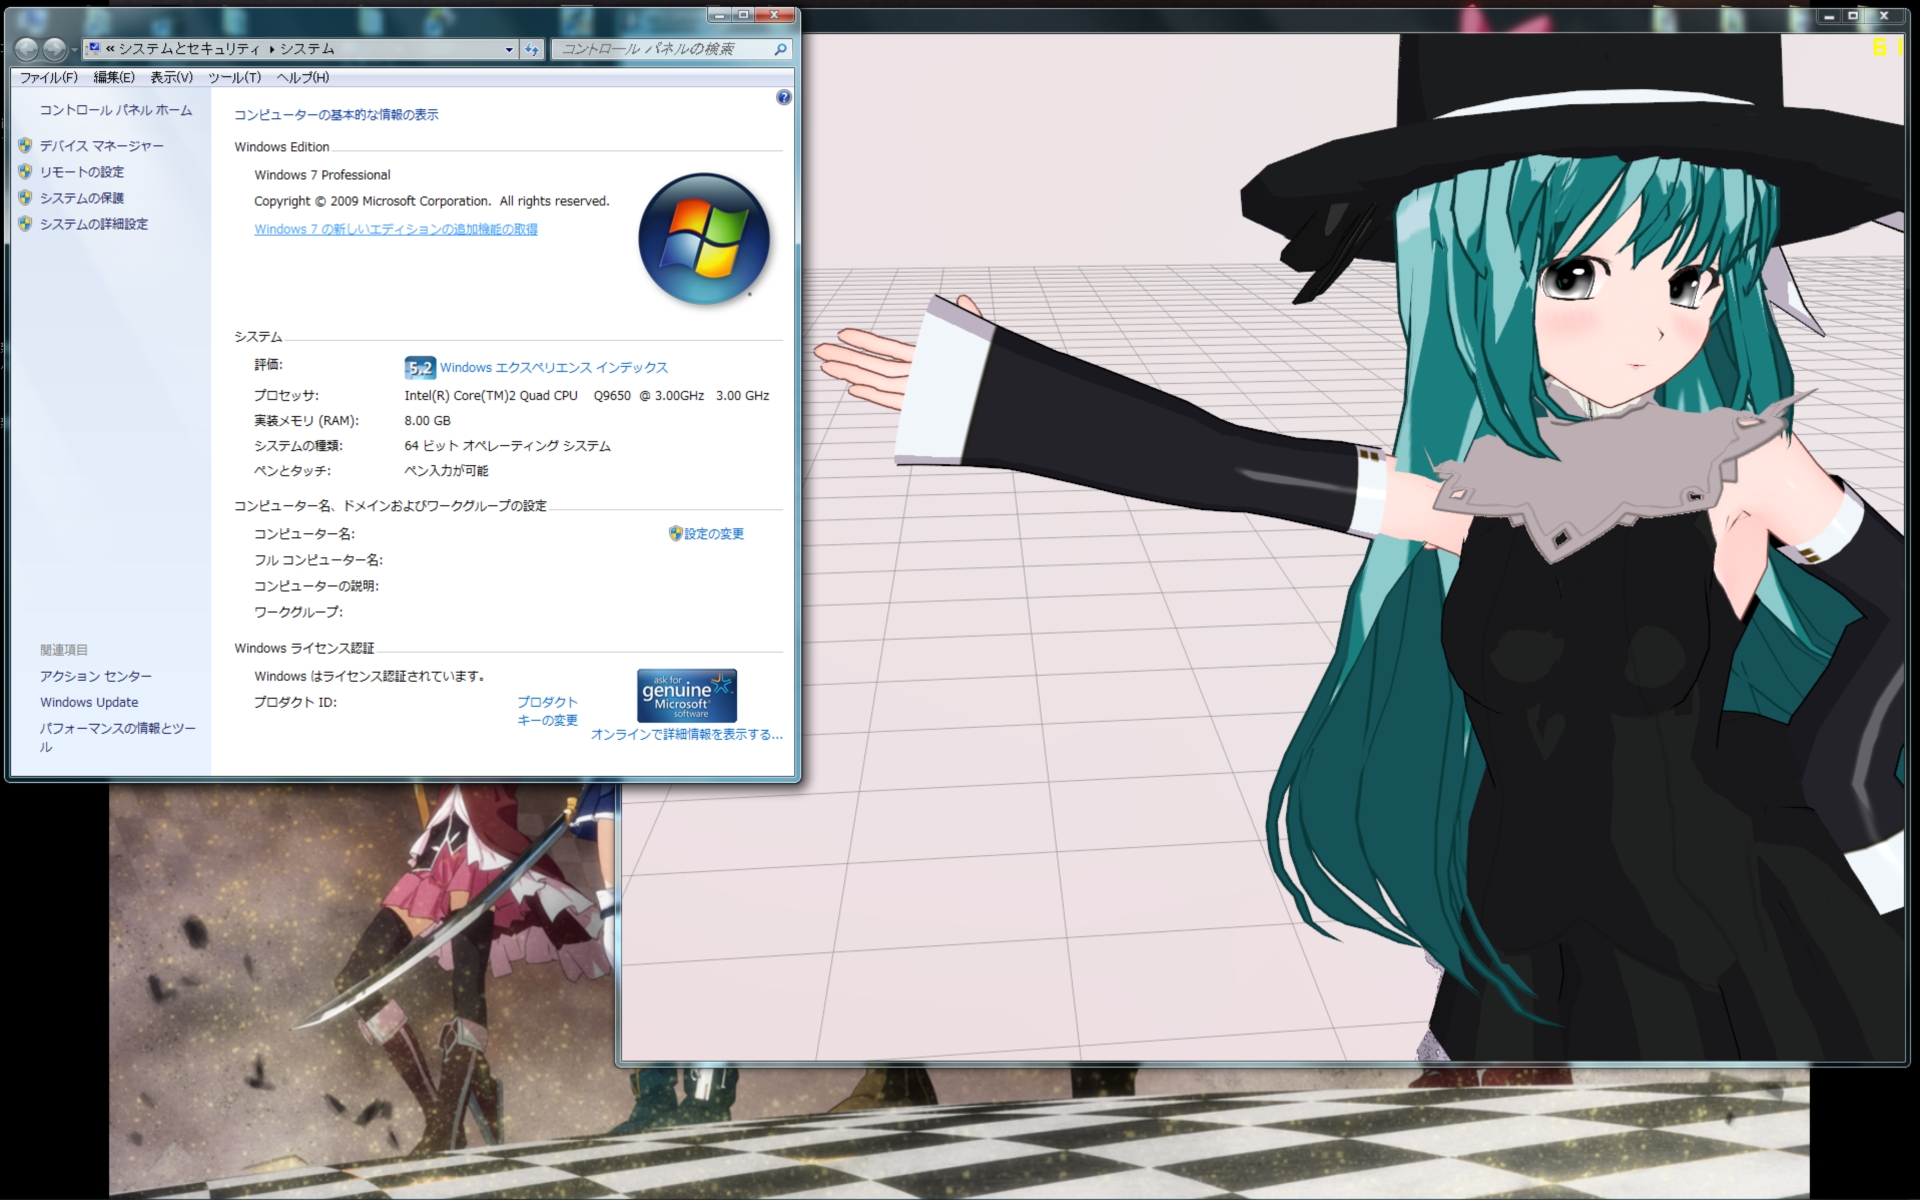Open the 表示(V) menu

pos(171,77)
